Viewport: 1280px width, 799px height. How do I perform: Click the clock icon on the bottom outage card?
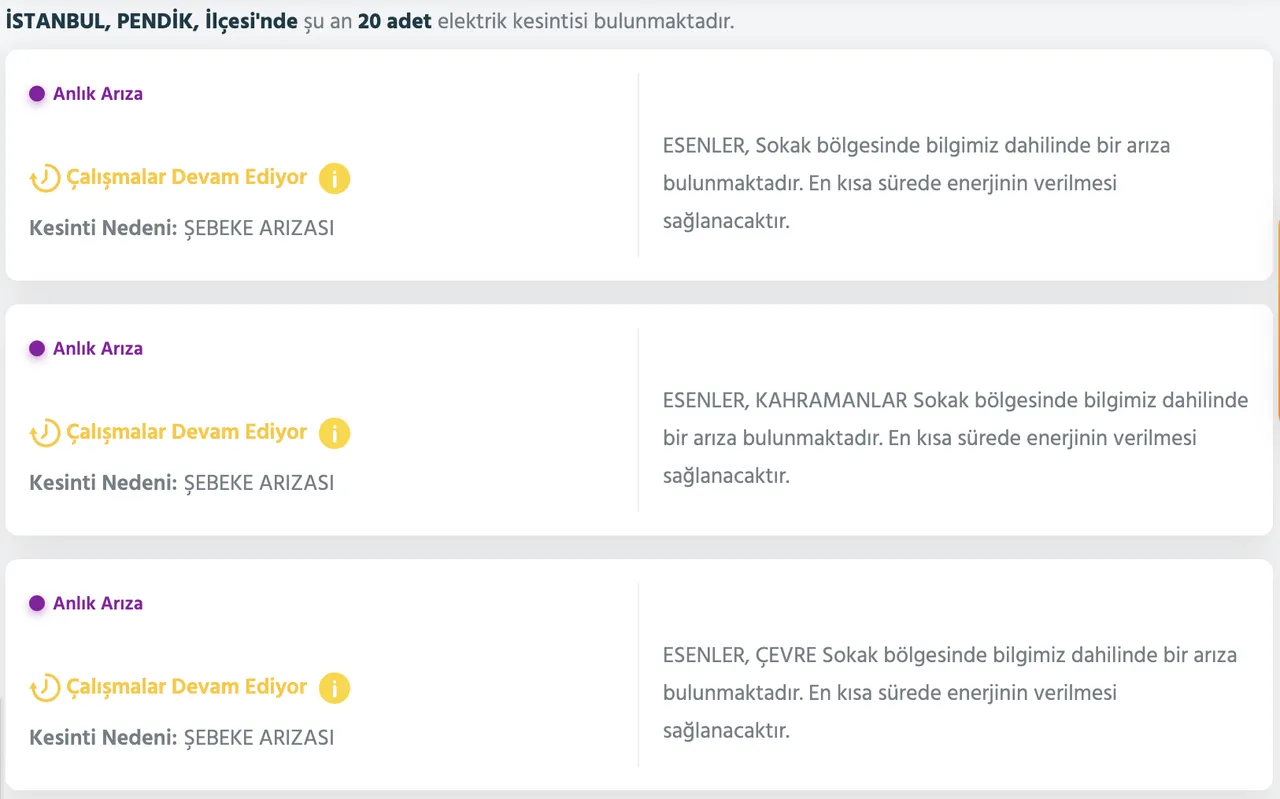click(42, 687)
